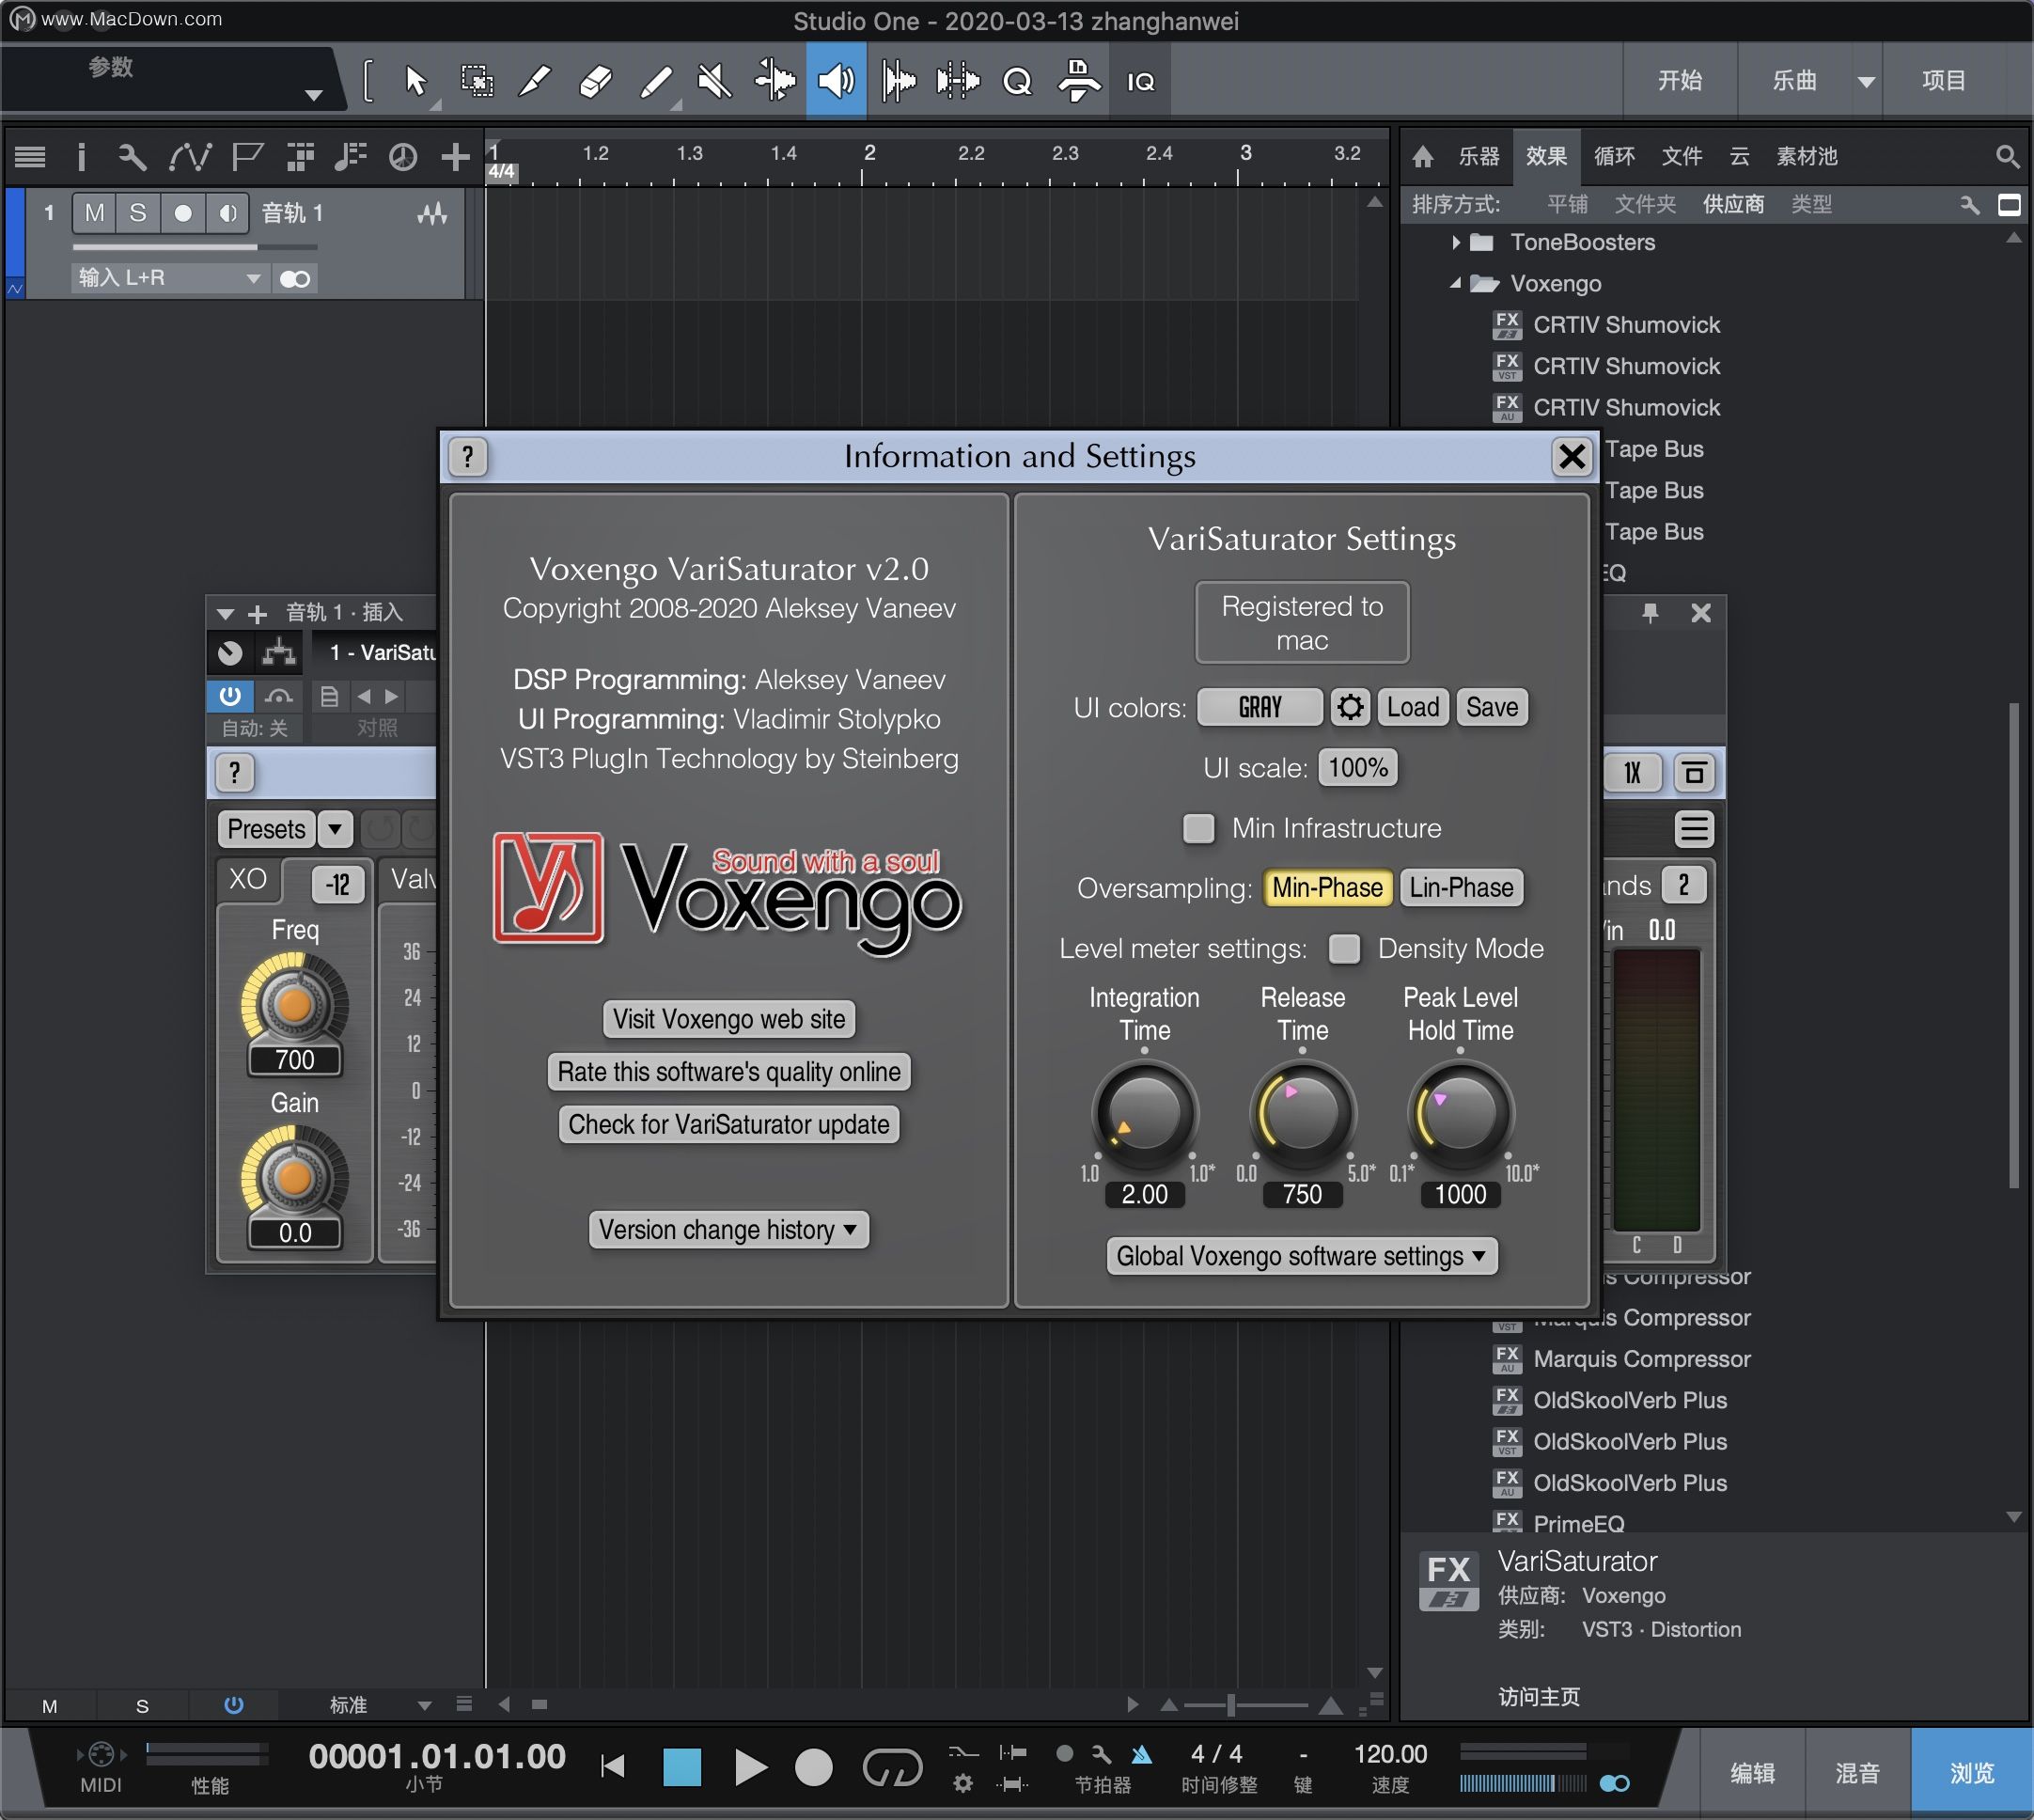Viewport: 2034px width, 1820px height.
Task: Arm record on track 音轨 1
Action: (x=183, y=213)
